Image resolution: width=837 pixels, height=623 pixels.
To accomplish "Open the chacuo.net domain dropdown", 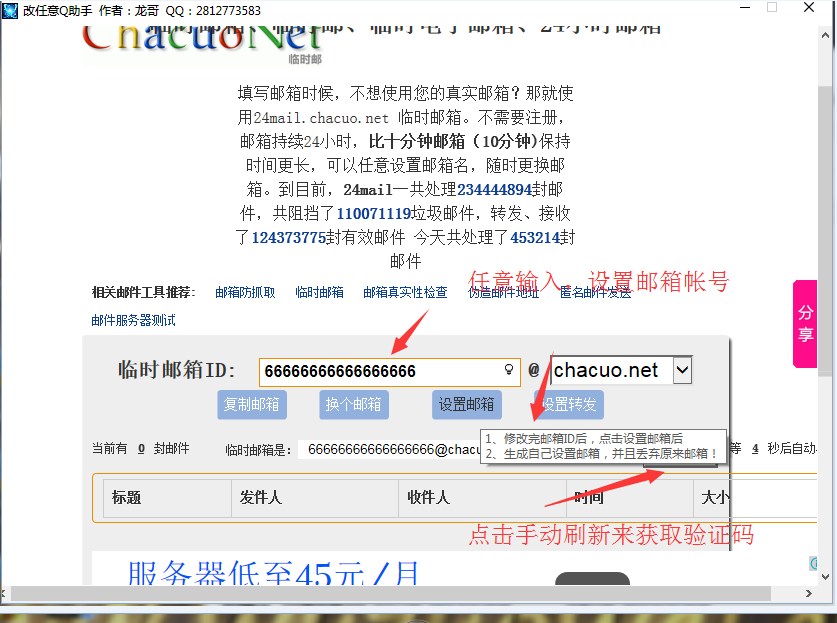I will 682,370.
